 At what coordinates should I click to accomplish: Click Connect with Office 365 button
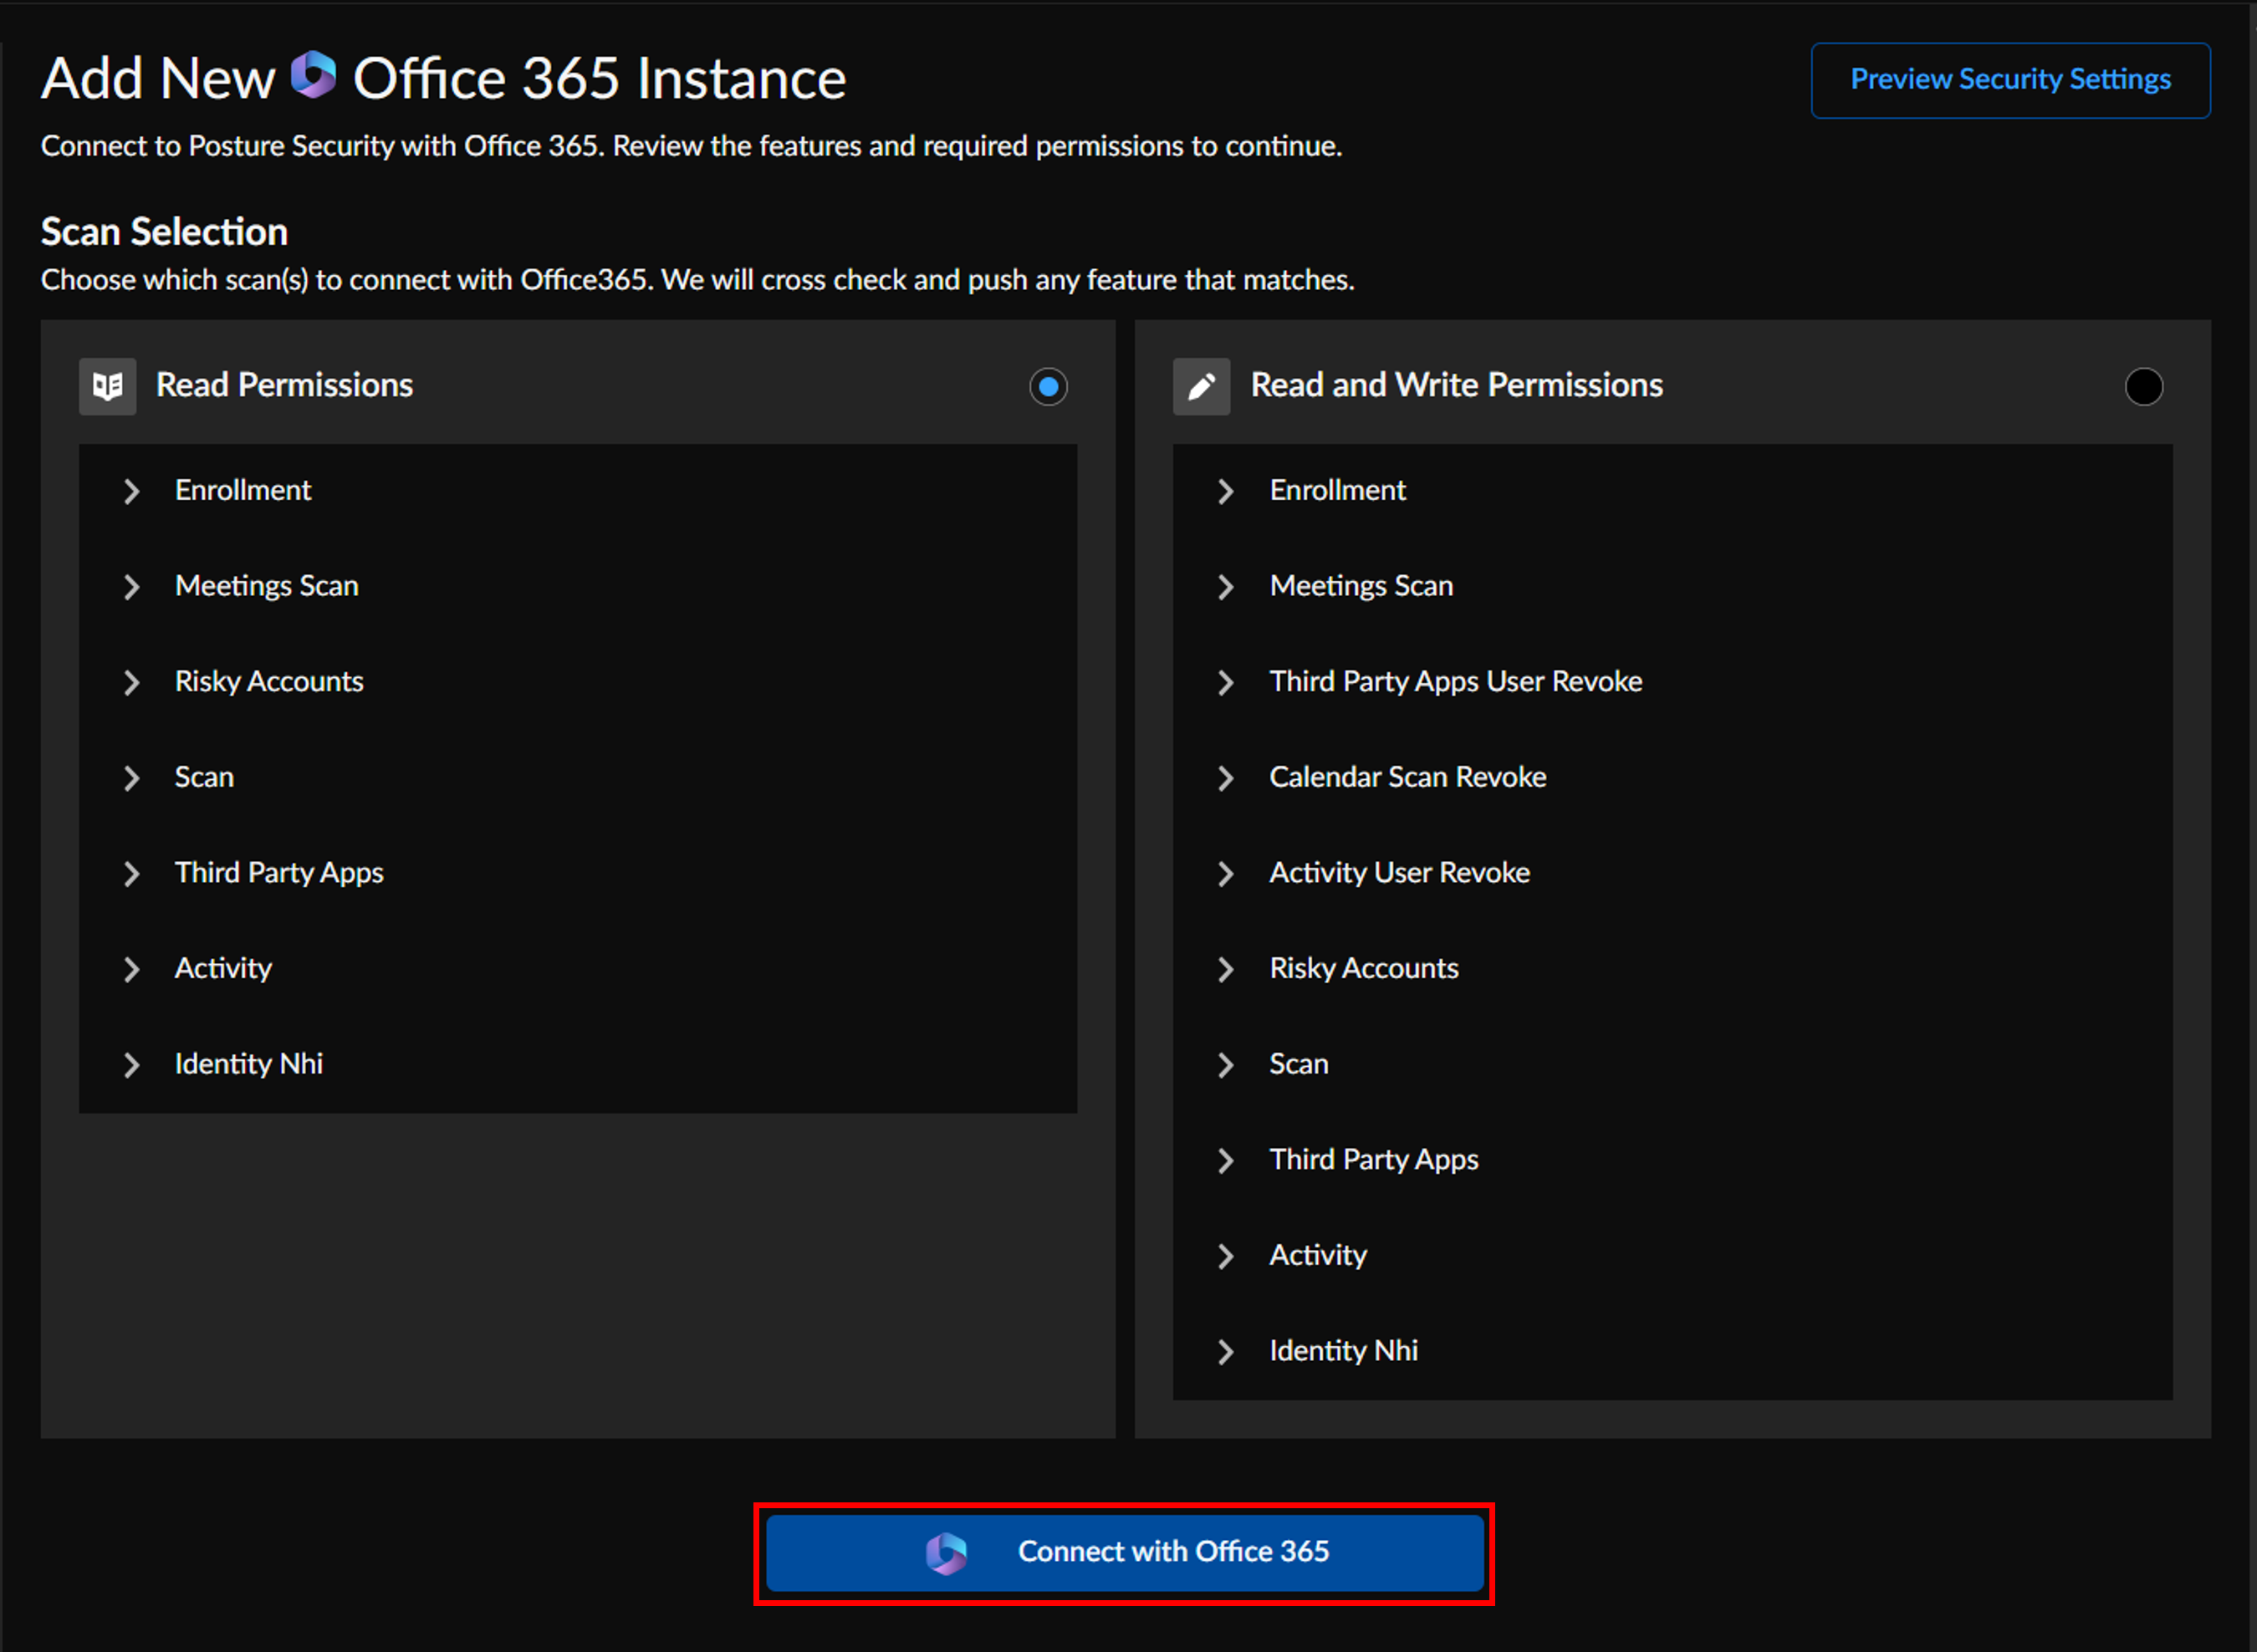pos(1124,1552)
